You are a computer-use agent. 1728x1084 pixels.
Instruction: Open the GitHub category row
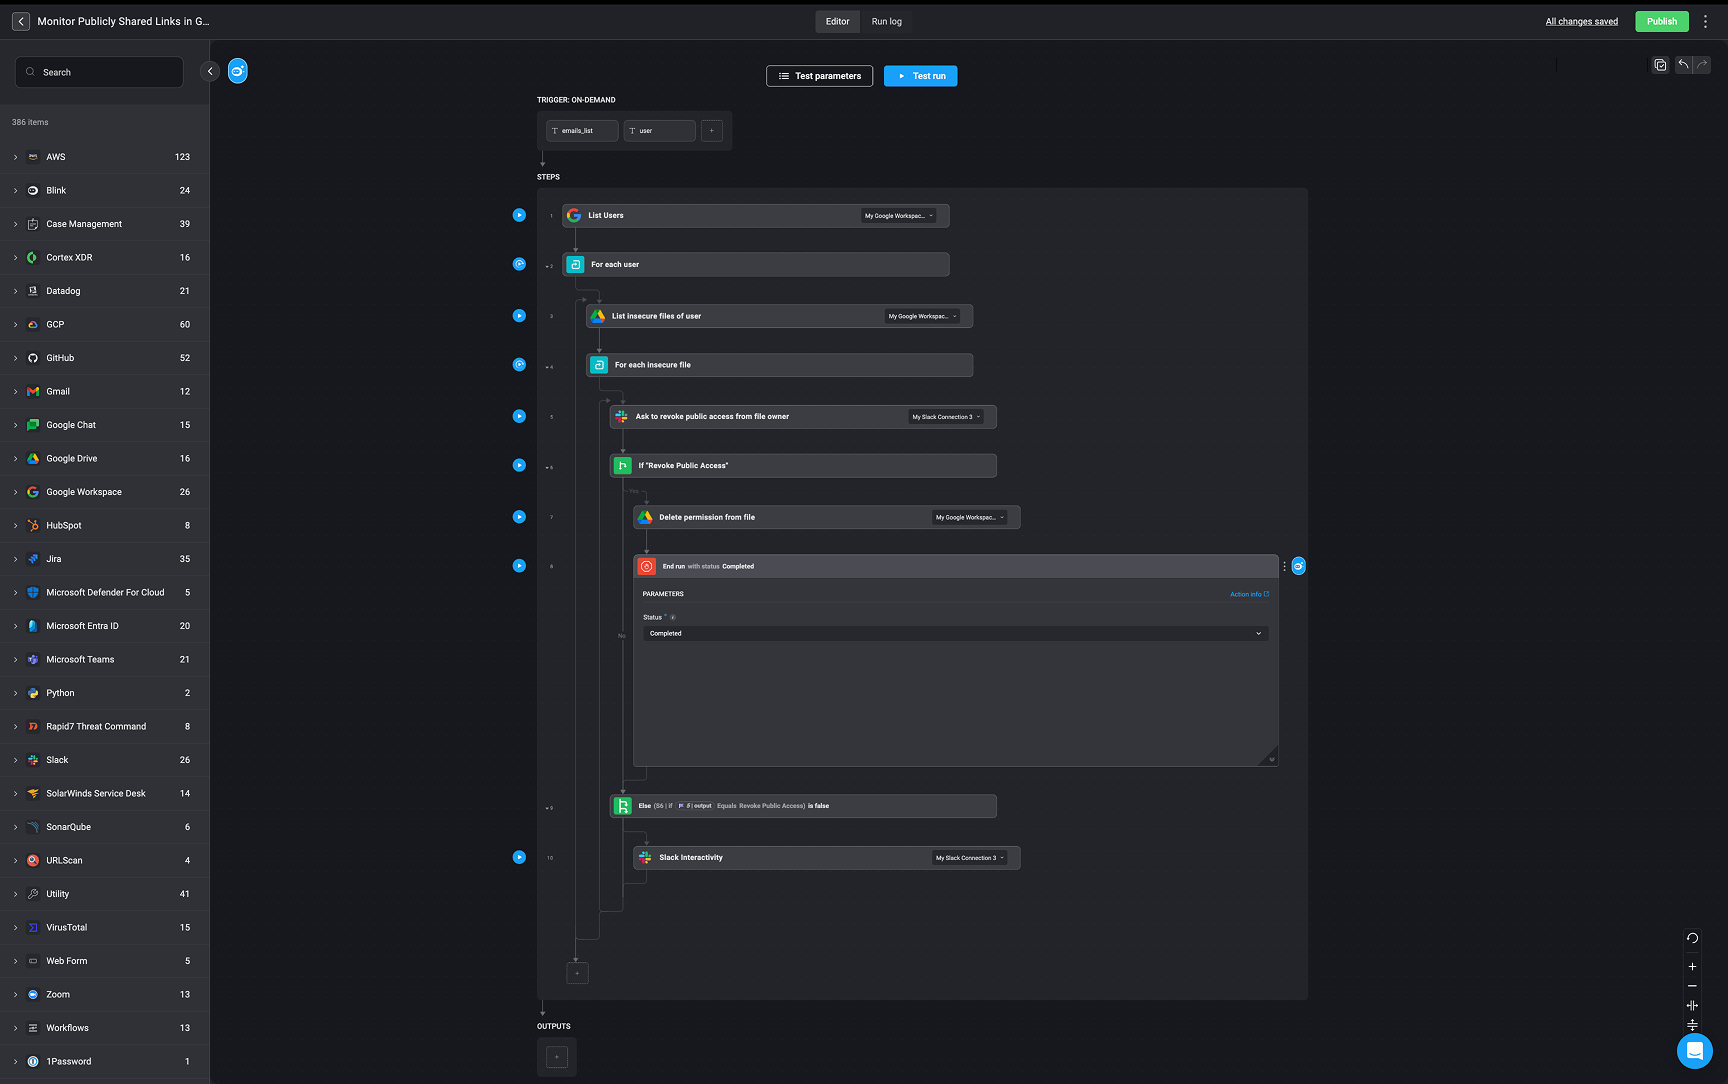click(104, 358)
